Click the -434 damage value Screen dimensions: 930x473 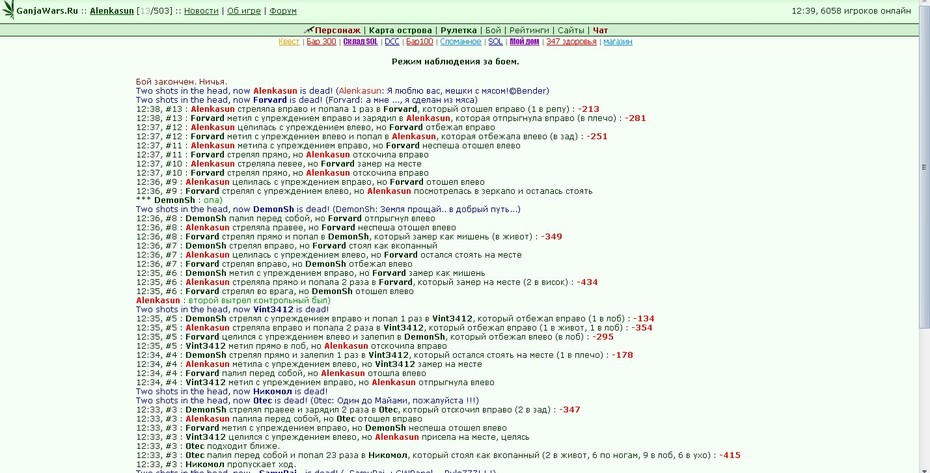(x=587, y=282)
